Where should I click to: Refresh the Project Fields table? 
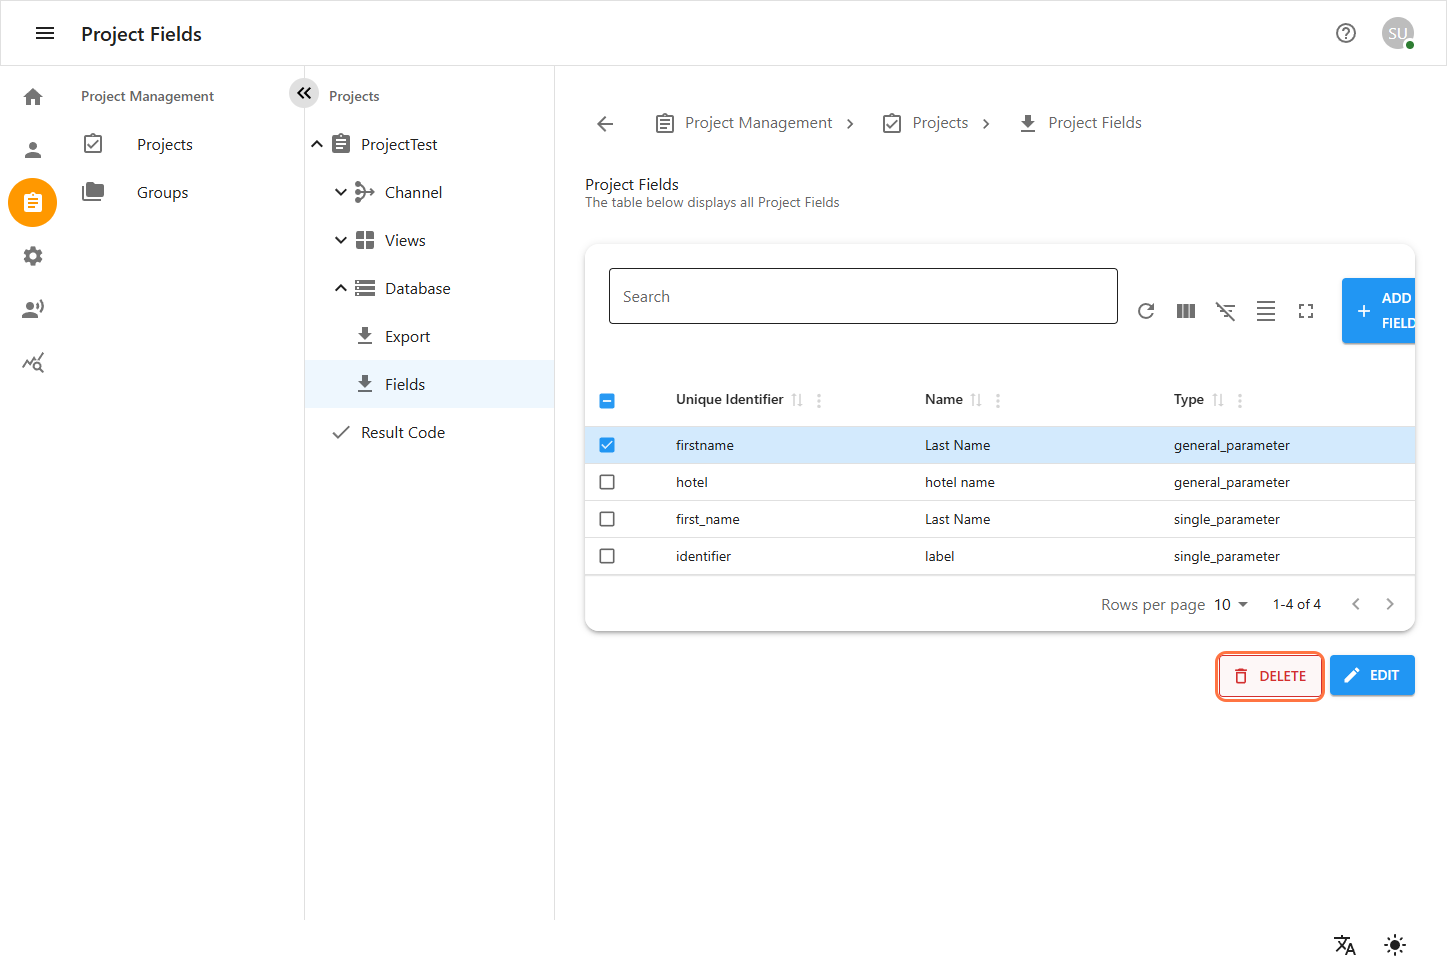point(1146,311)
